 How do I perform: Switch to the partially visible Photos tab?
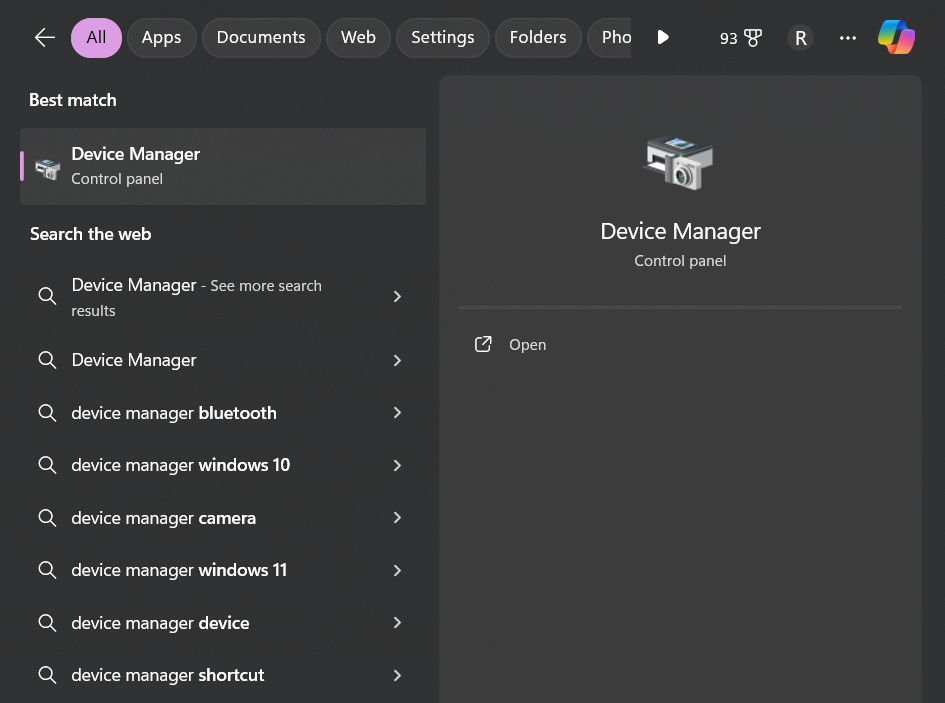(x=609, y=38)
